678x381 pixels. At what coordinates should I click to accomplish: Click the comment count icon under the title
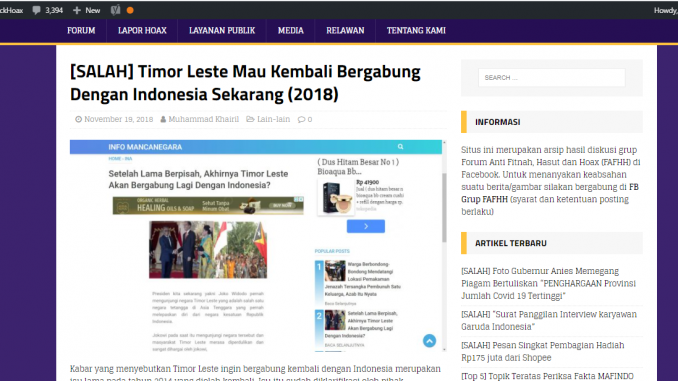coord(301,119)
